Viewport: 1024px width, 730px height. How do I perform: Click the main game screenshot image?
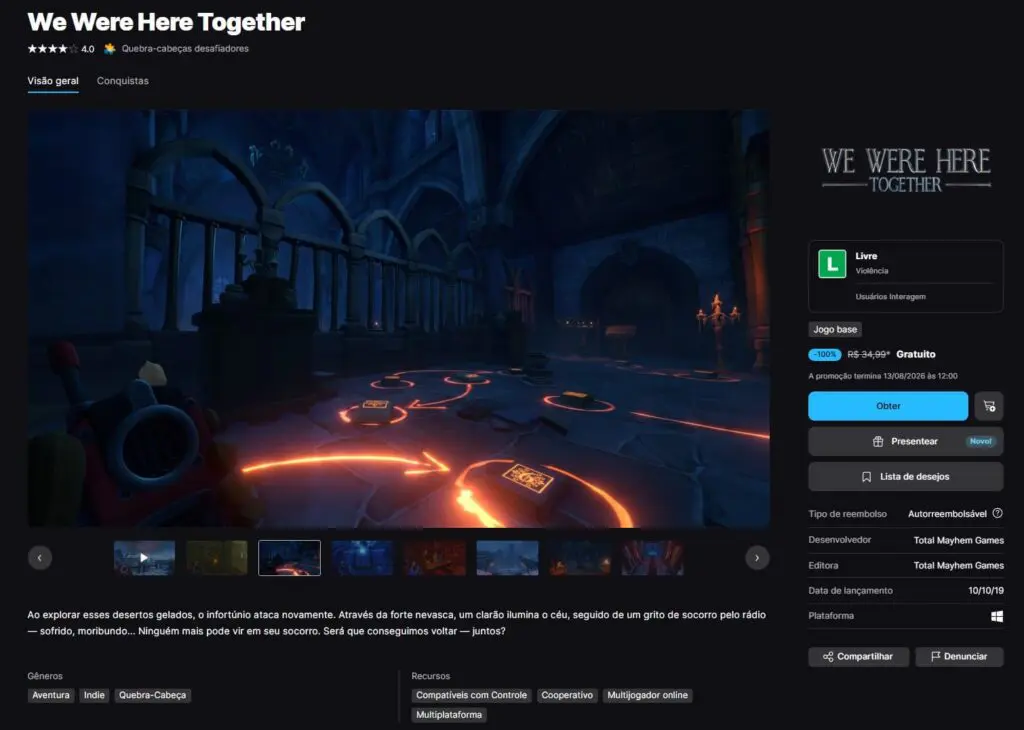[398, 319]
